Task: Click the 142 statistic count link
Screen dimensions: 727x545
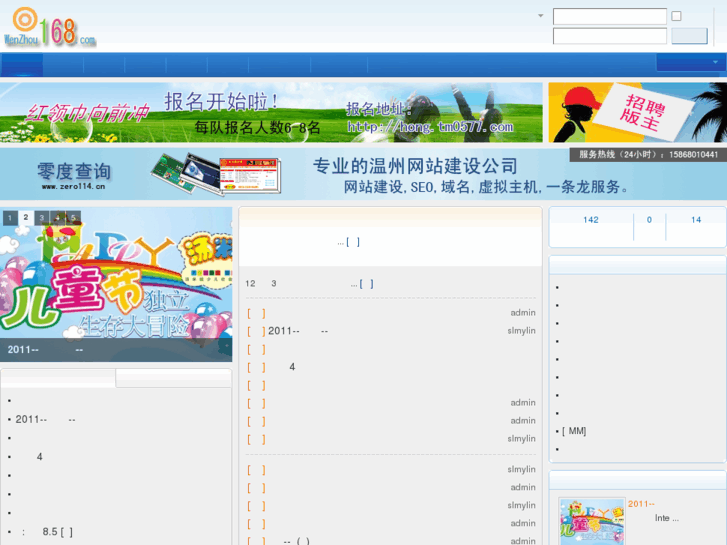Action: point(591,220)
